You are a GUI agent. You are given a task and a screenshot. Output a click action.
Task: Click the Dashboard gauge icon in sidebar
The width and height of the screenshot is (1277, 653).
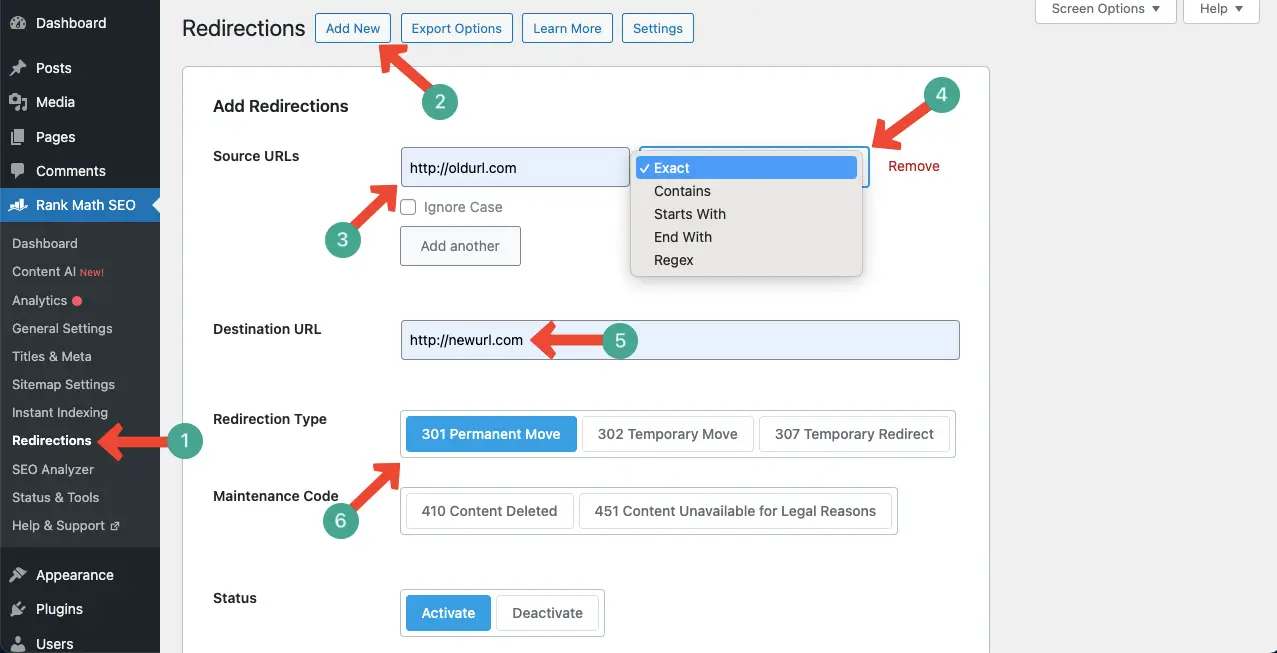(18, 23)
